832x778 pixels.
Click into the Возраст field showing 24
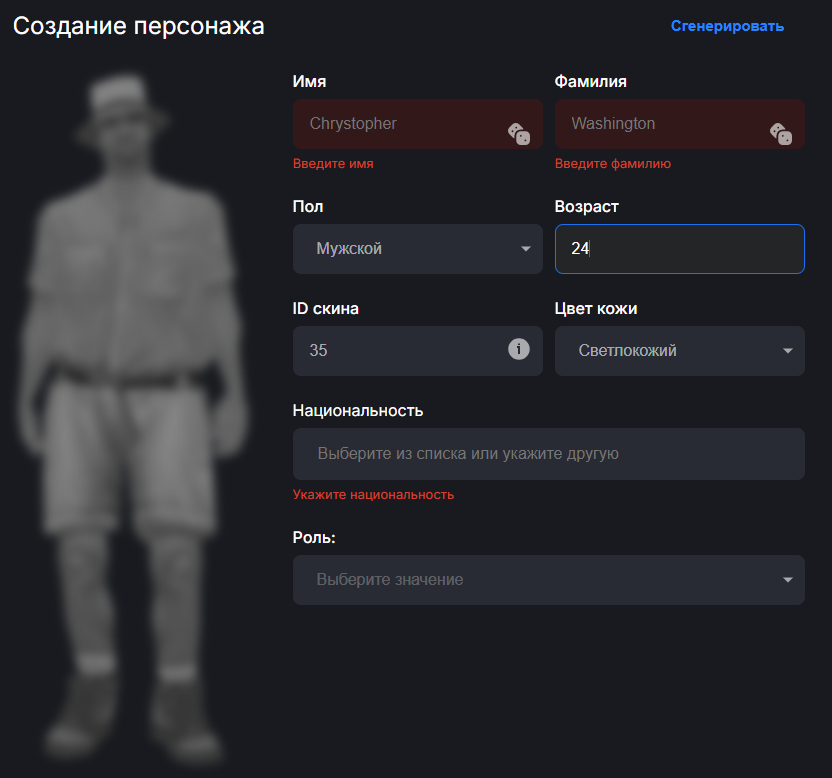(680, 249)
